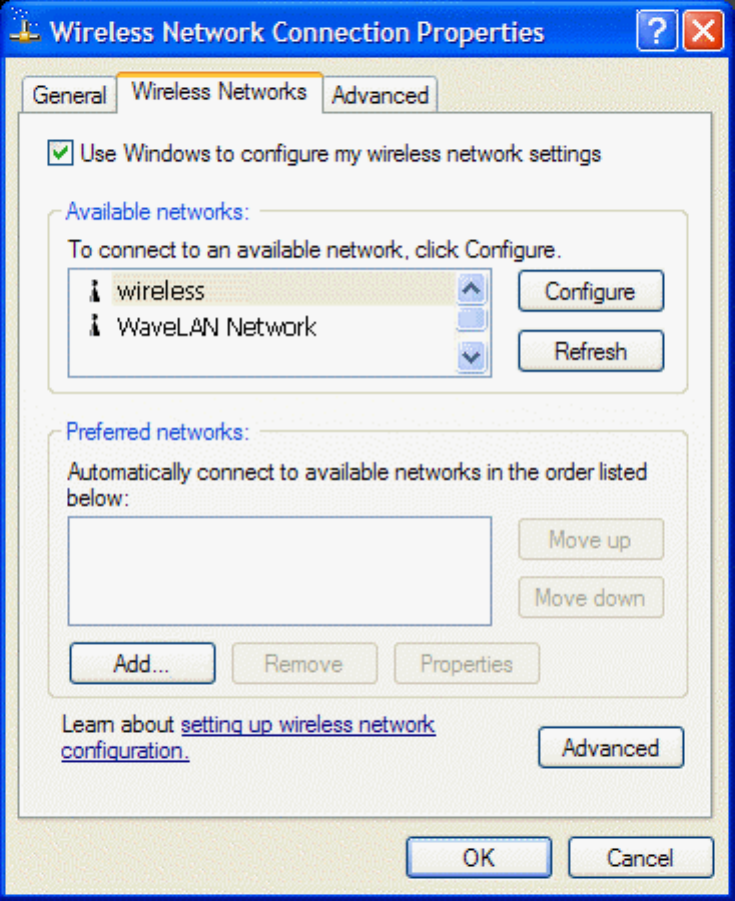The image size is (735, 901).
Task: Click the antenna icon beside WaveLAN Network
Action: tap(95, 326)
